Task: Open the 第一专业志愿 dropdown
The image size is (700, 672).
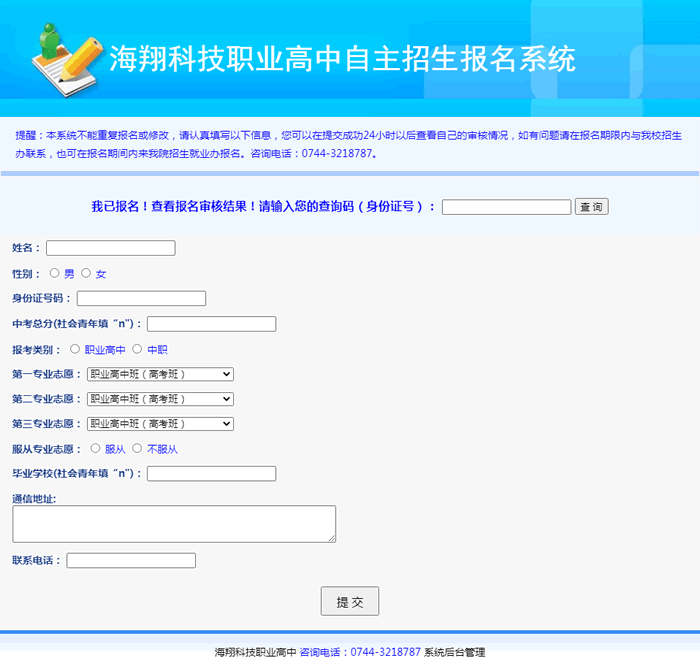Action: pos(160,374)
